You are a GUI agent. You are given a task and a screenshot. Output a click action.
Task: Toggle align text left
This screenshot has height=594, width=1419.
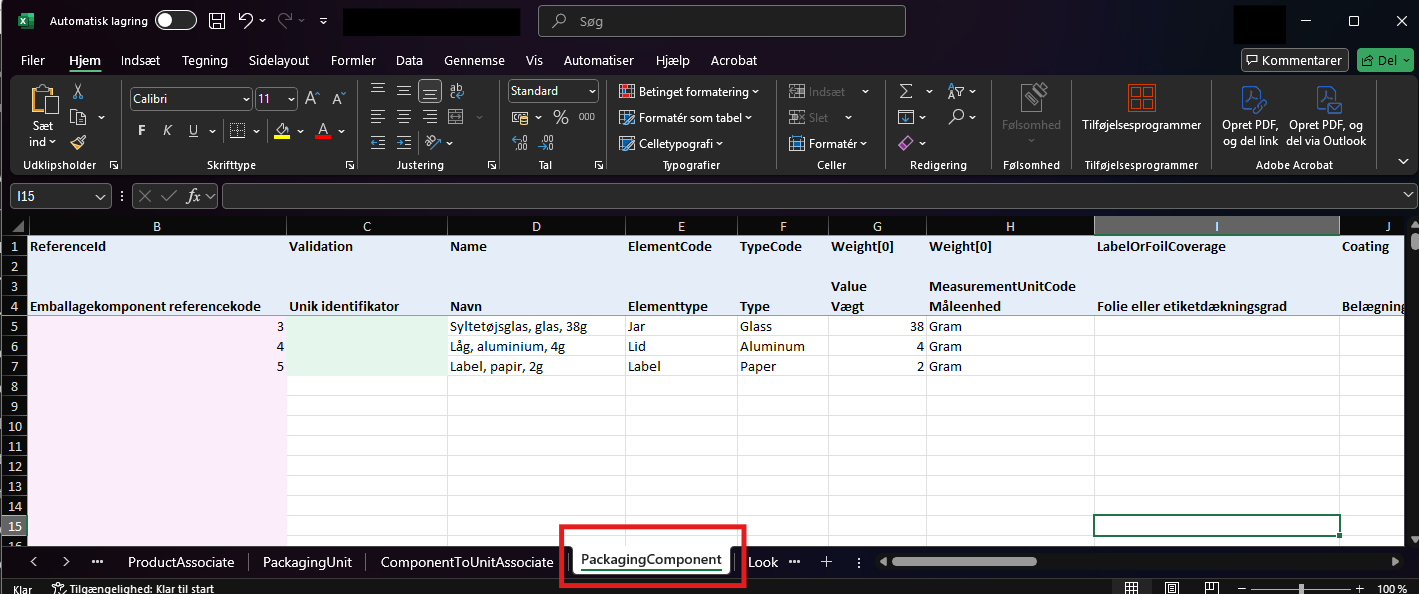[x=378, y=117]
